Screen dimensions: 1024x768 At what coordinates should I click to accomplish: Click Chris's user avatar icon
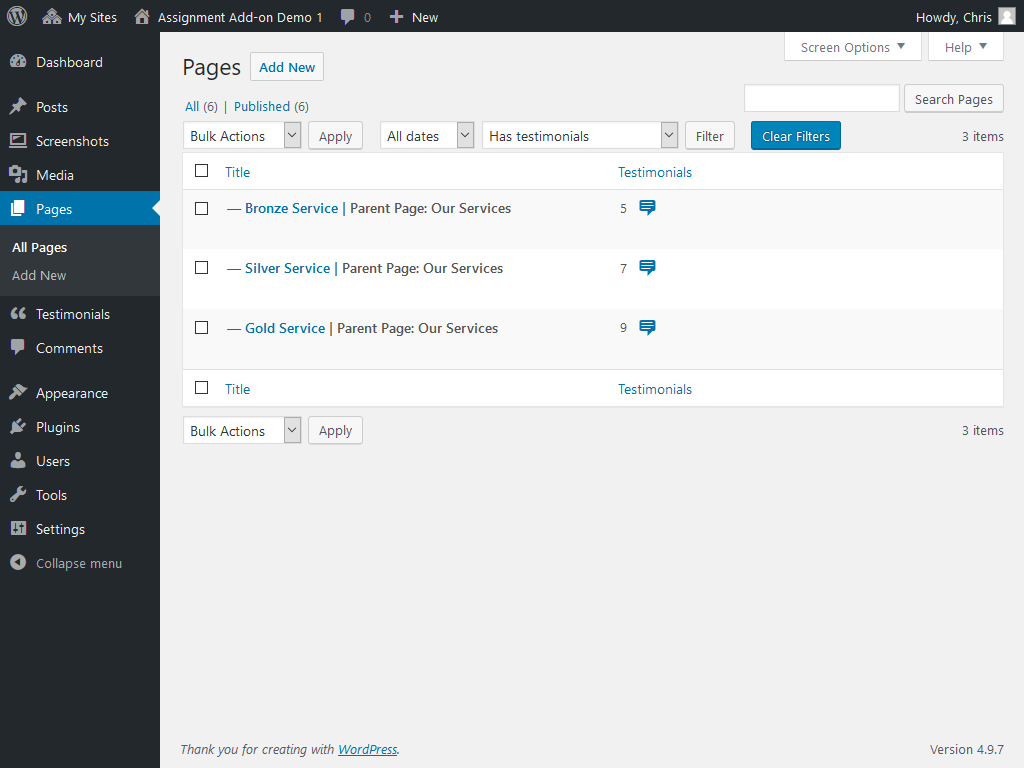[x=1007, y=16]
